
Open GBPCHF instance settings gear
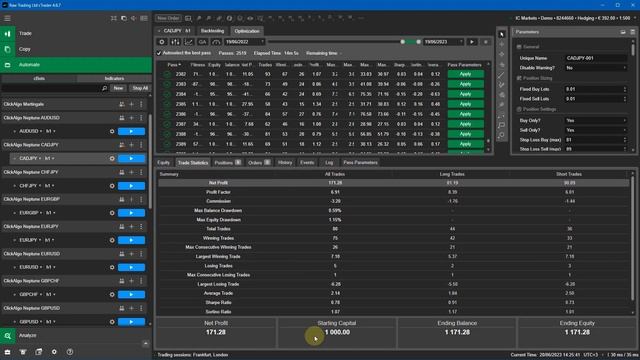(x=112, y=295)
